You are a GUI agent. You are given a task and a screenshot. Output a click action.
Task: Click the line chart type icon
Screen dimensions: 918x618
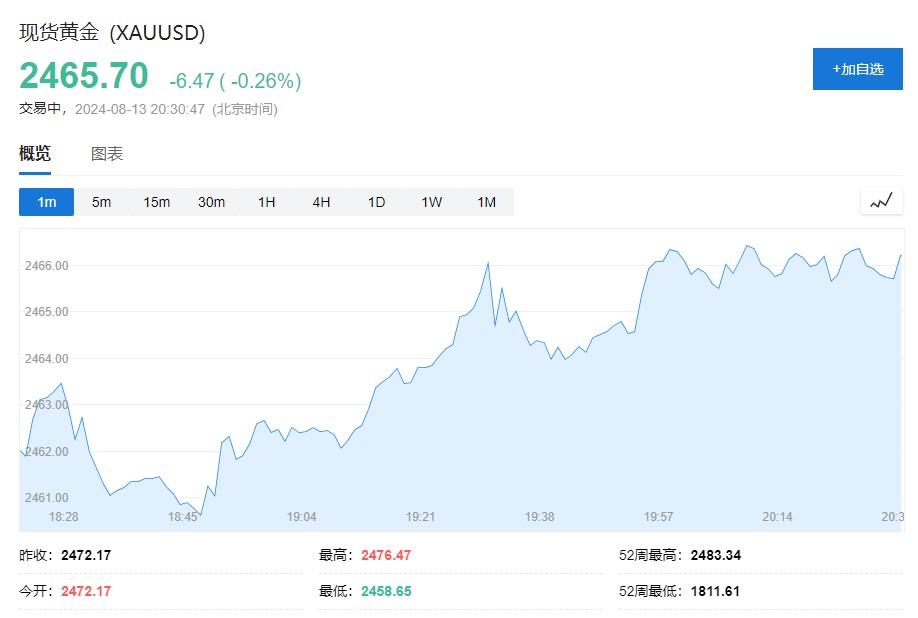pyautogui.click(x=881, y=201)
